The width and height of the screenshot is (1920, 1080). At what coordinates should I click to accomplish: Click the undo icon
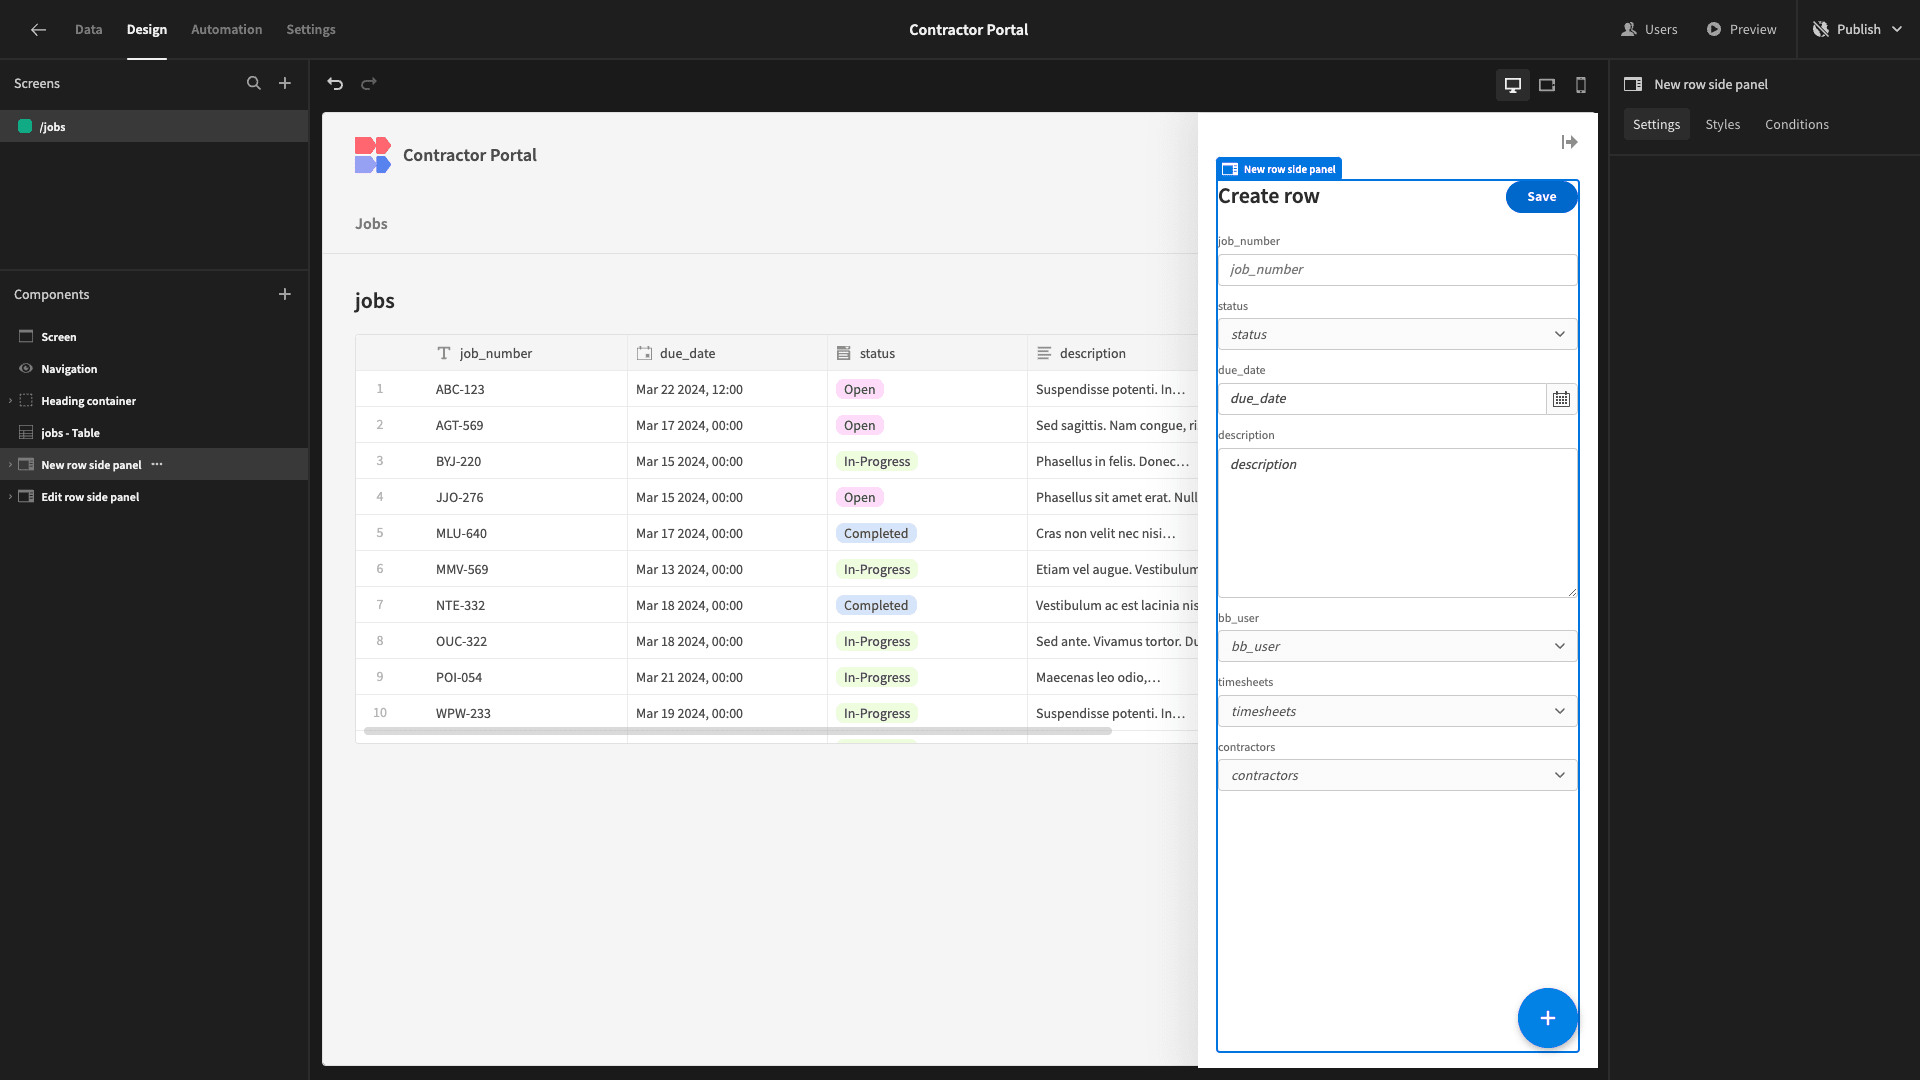[x=335, y=84]
